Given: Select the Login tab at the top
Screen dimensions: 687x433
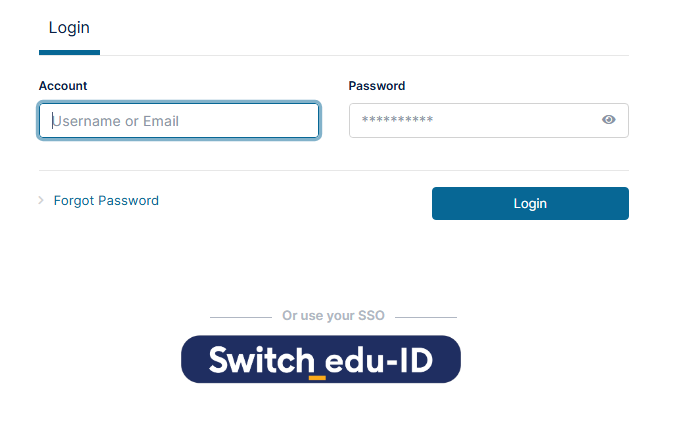Looking at the screenshot, I should (x=69, y=28).
